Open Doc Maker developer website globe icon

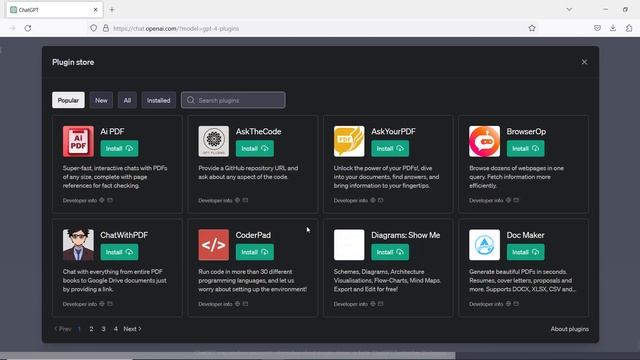pos(508,304)
